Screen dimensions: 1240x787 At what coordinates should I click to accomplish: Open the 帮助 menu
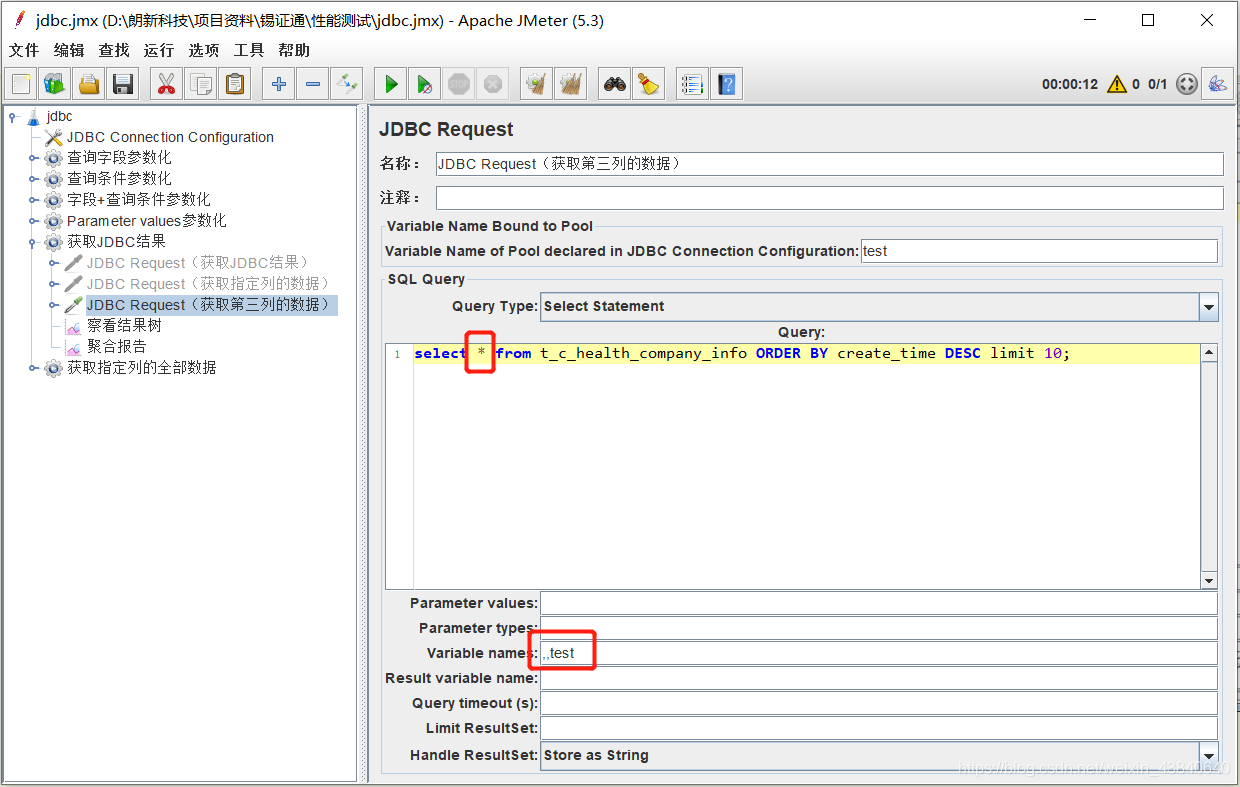[x=294, y=50]
